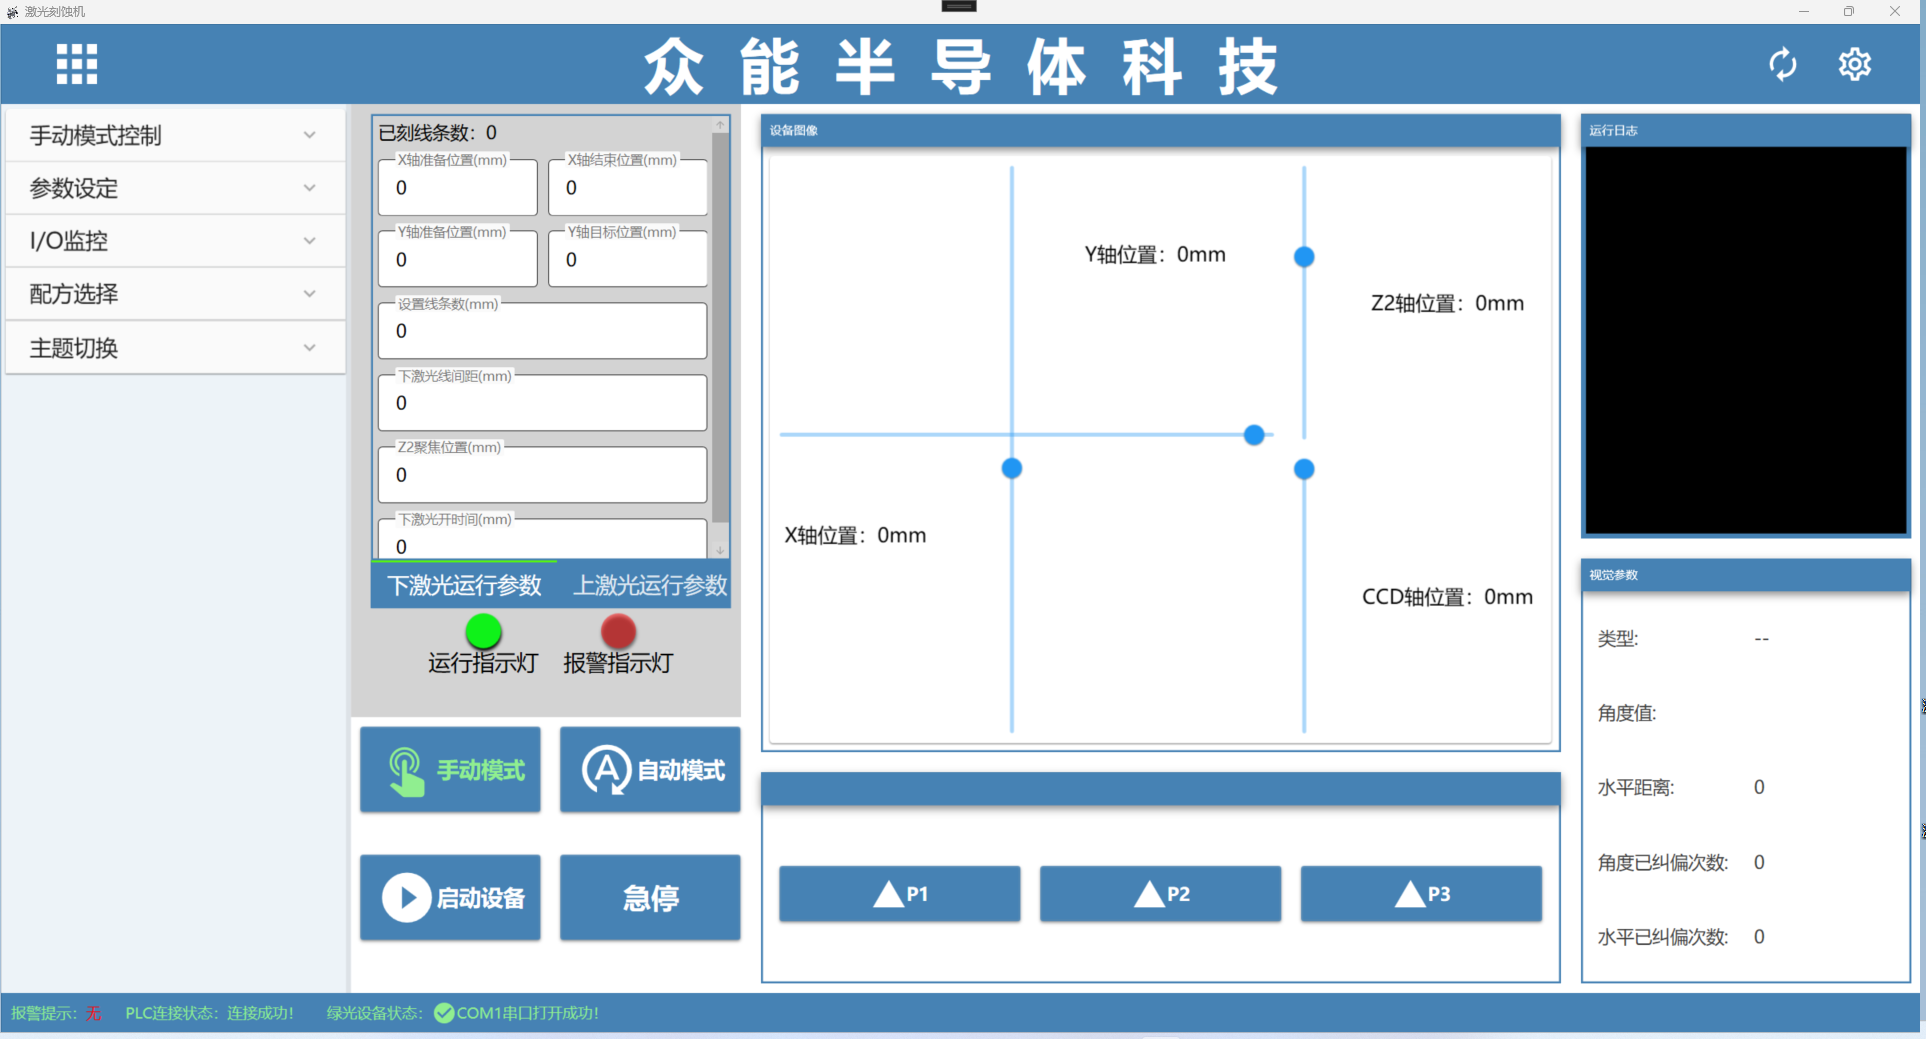Viewport: 1926px width, 1039px height.
Task: Click the X轴位置: 0mm label
Action: (855, 535)
